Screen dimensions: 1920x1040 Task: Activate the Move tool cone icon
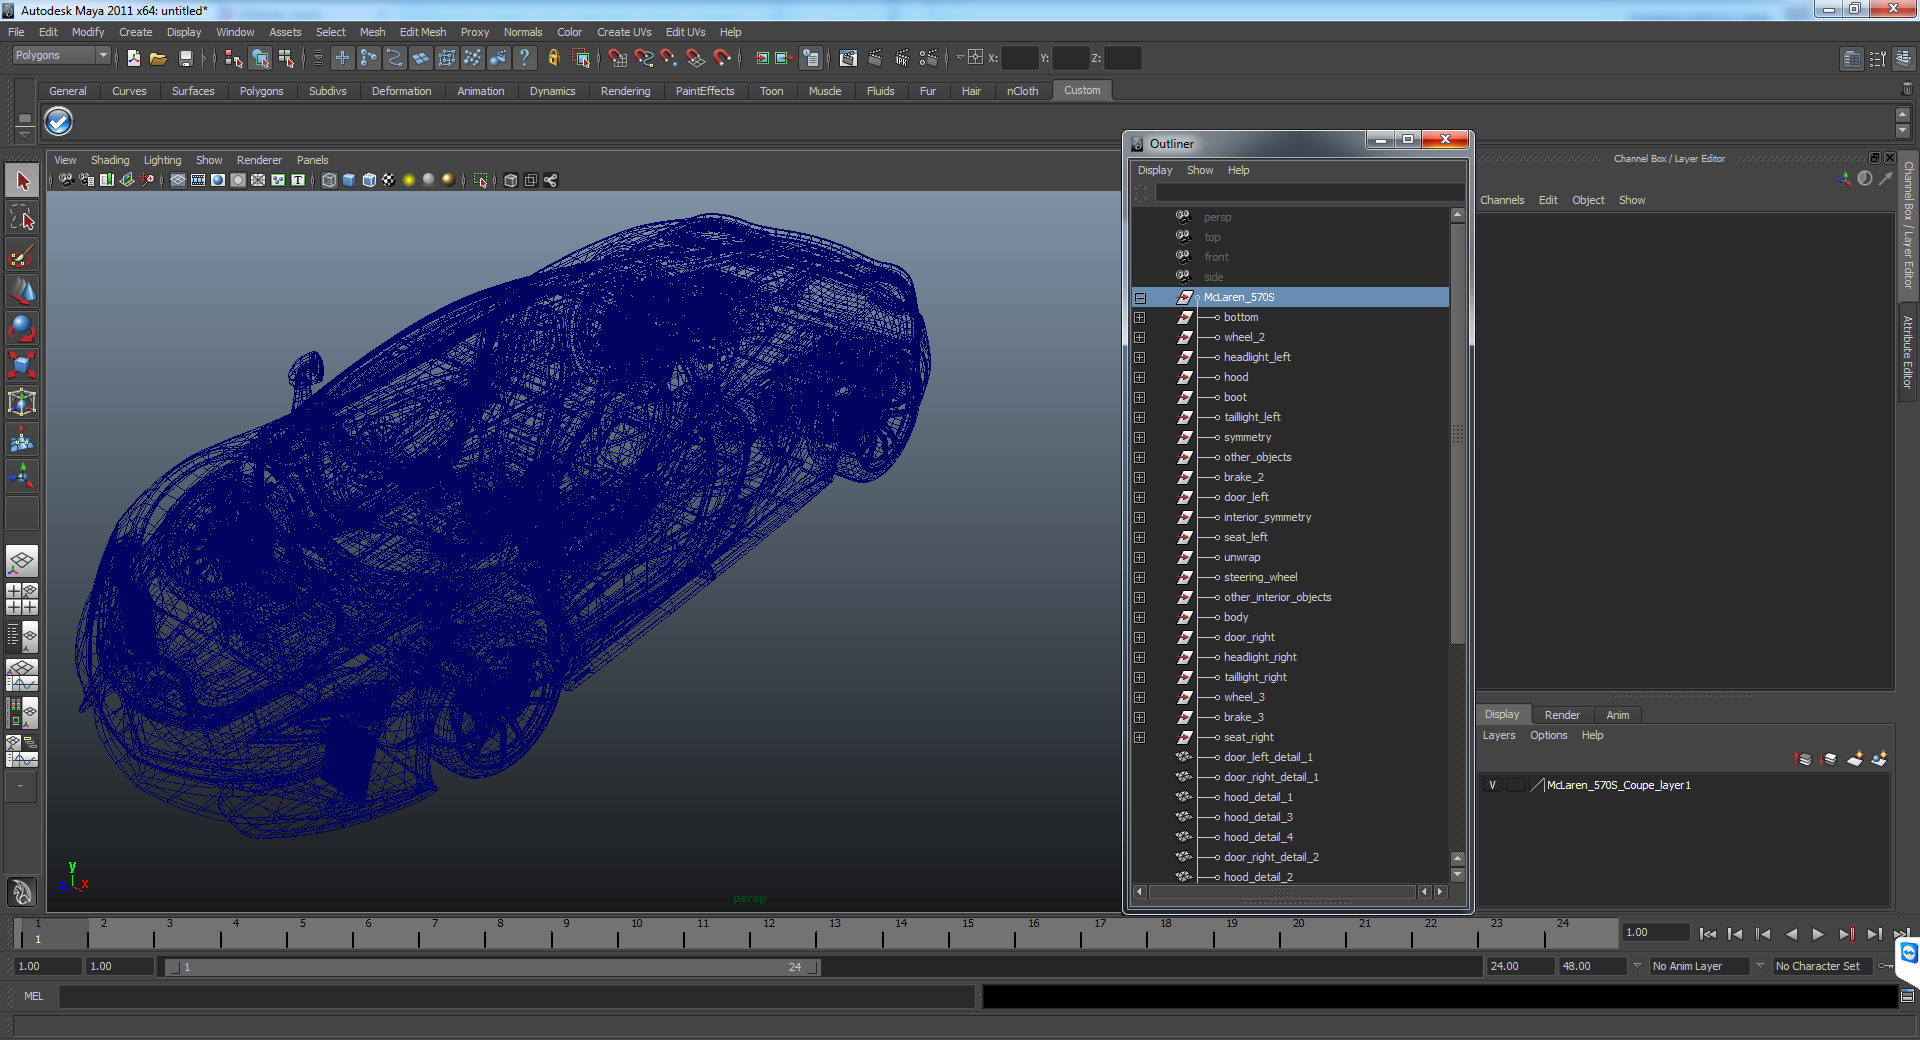(22, 291)
